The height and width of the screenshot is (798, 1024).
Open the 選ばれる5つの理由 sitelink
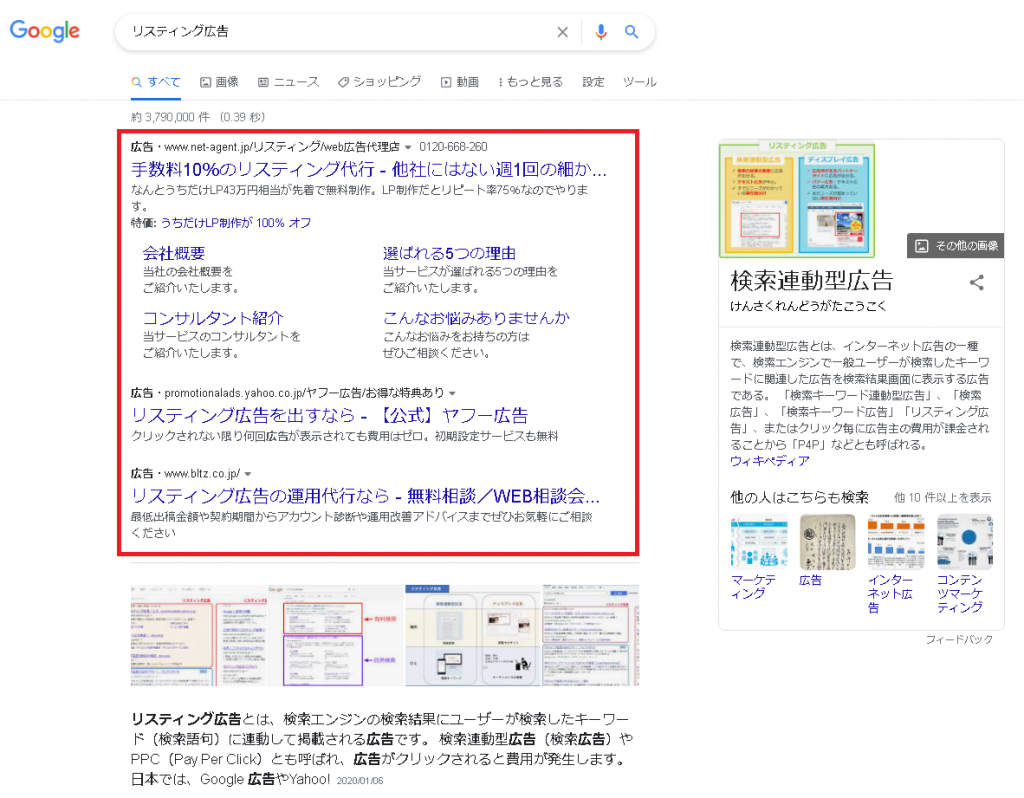click(x=449, y=253)
